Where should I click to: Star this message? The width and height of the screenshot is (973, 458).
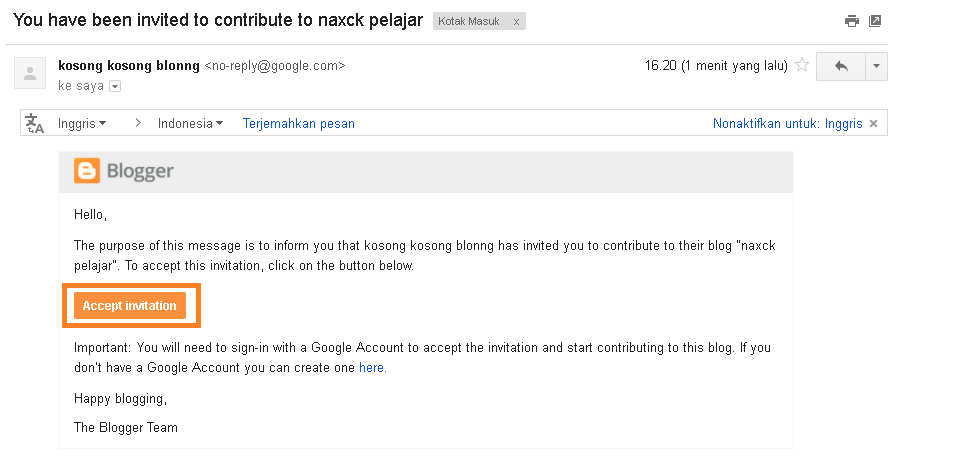pyautogui.click(x=802, y=65)
